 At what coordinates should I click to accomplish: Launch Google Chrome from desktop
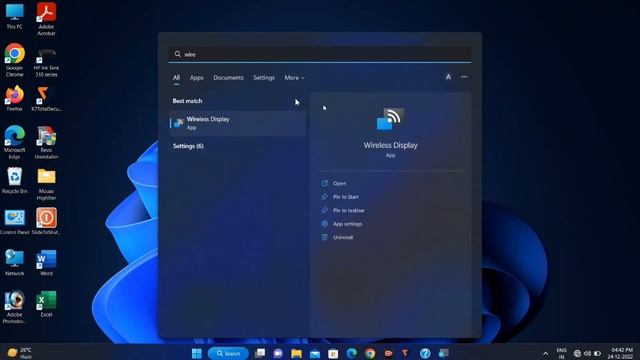tap(15, 60)
